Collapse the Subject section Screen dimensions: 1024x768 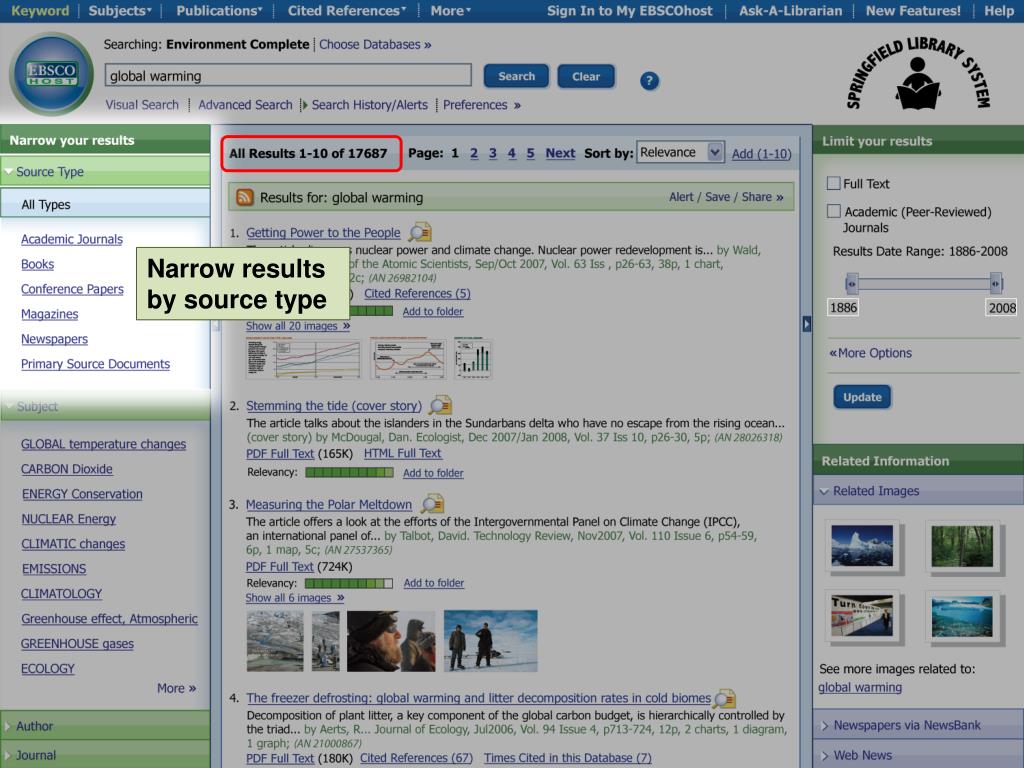point(104,406)
